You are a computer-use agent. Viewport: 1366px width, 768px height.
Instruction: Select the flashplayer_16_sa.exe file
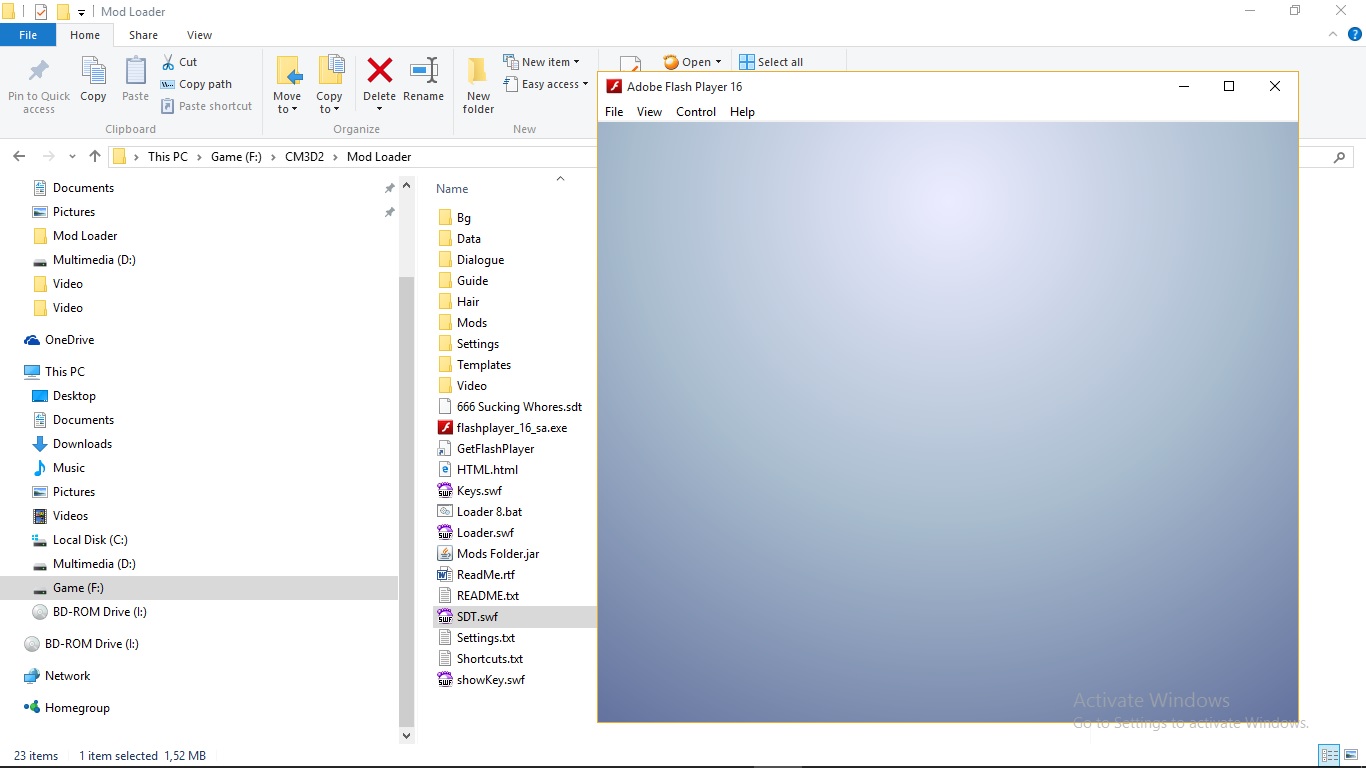511,428
